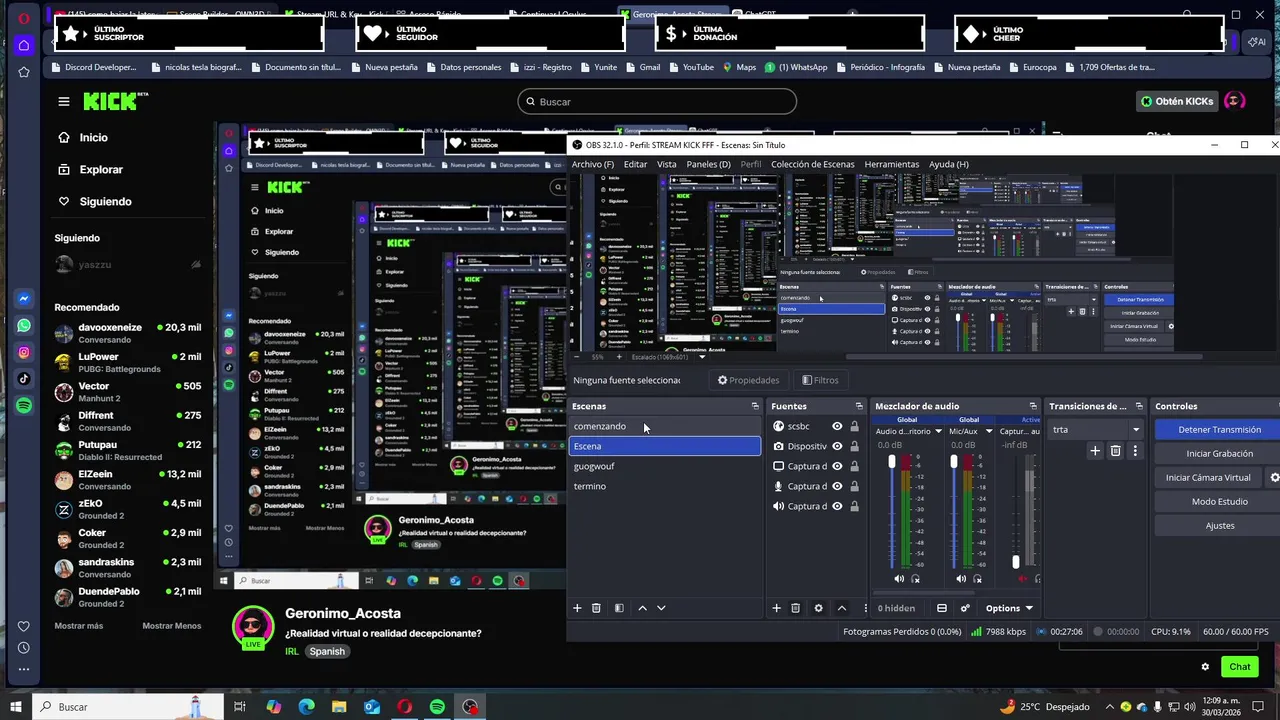Viewport: 1280px width, 720px height.
Task: Select the termino scene
Action: point(664,486)
